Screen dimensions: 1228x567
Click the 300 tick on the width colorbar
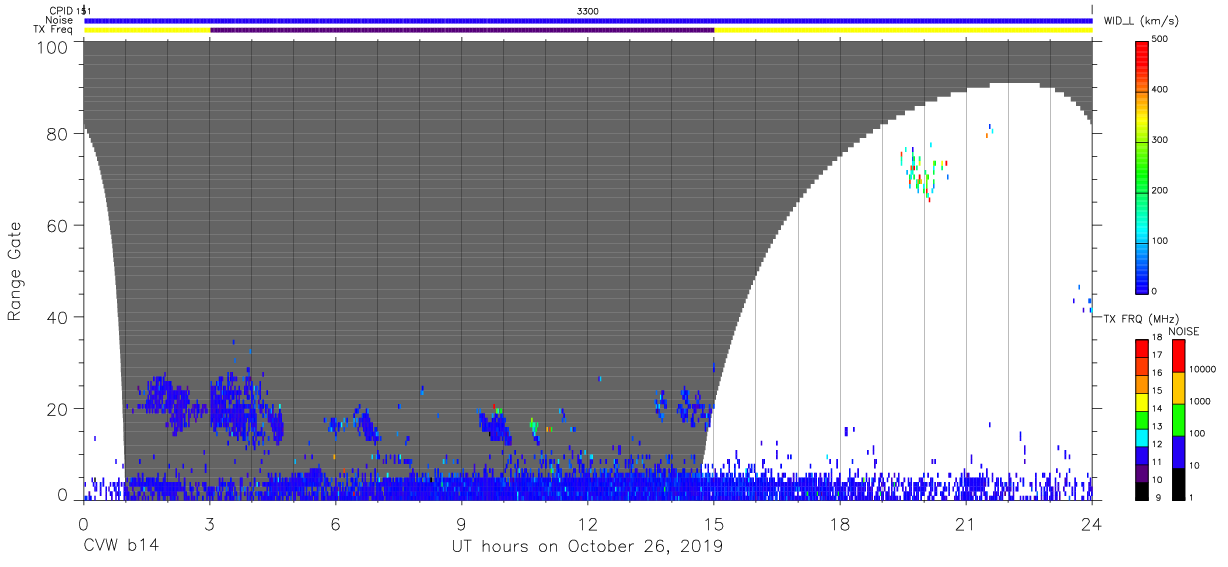(x=1161, y=140)
